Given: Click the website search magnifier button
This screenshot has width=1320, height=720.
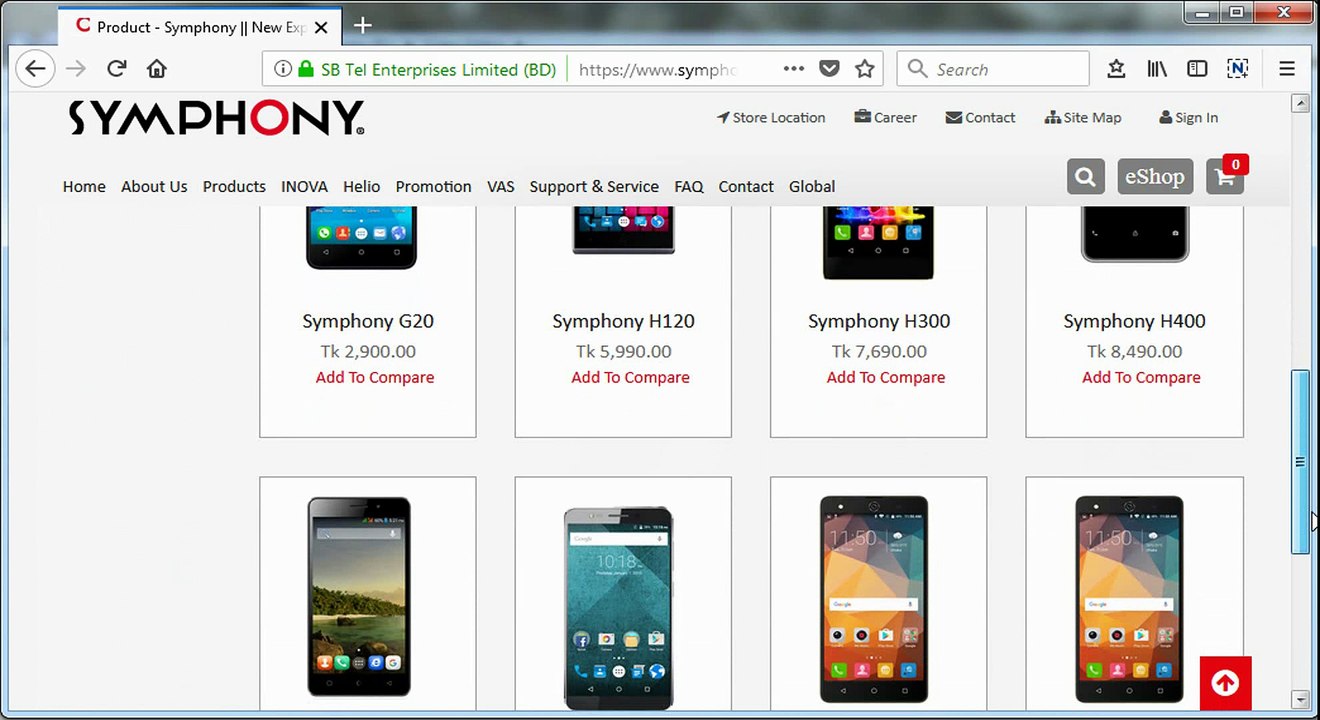Looking at the screenshot, I should (1086, 177).
